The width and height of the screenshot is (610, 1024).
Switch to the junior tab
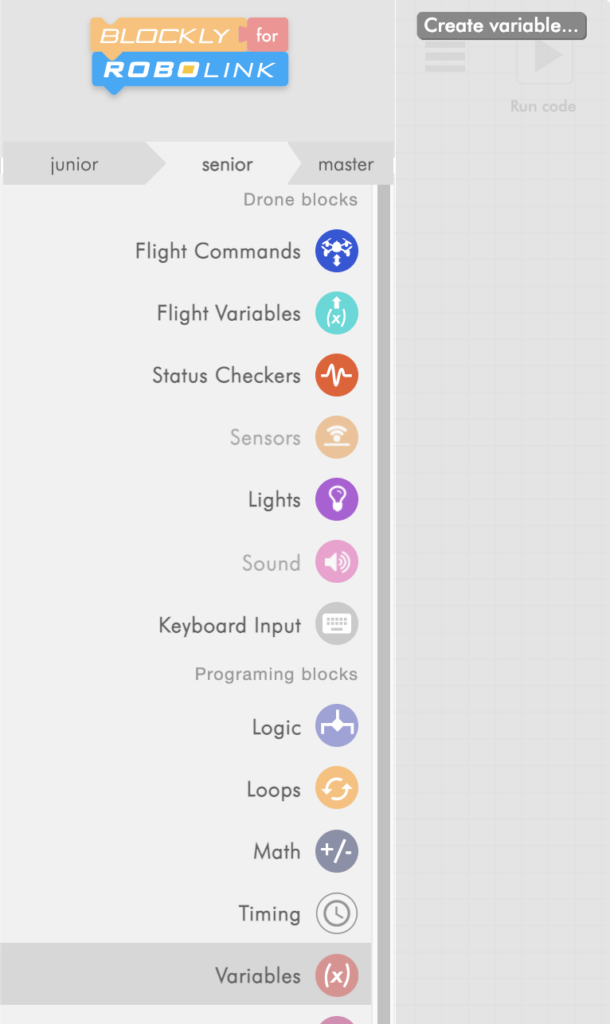[75, 165]
